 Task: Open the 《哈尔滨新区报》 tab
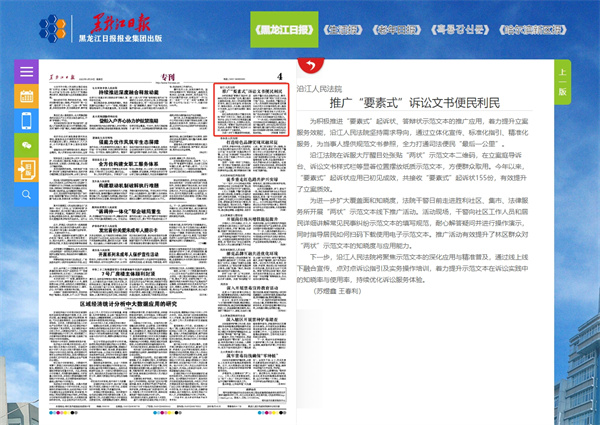coord(533,30)
